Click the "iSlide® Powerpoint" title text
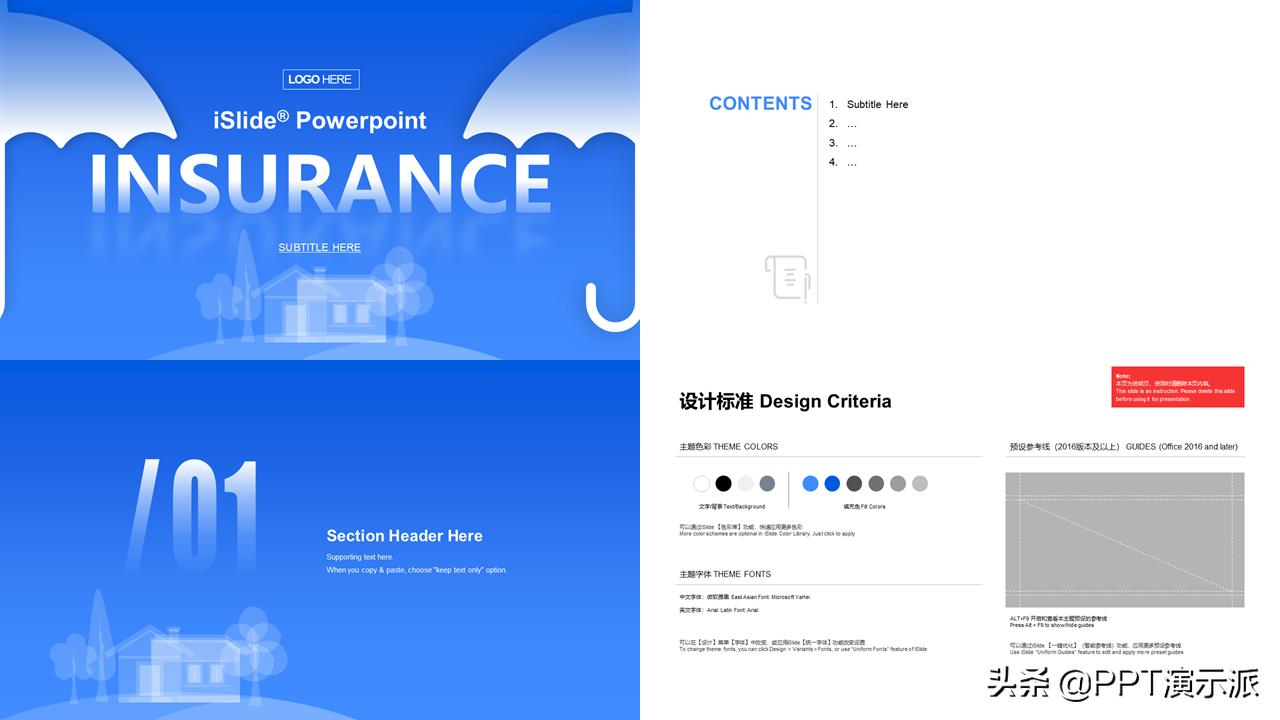Viewport: 1280px width, 720px height. coord(320,120)
